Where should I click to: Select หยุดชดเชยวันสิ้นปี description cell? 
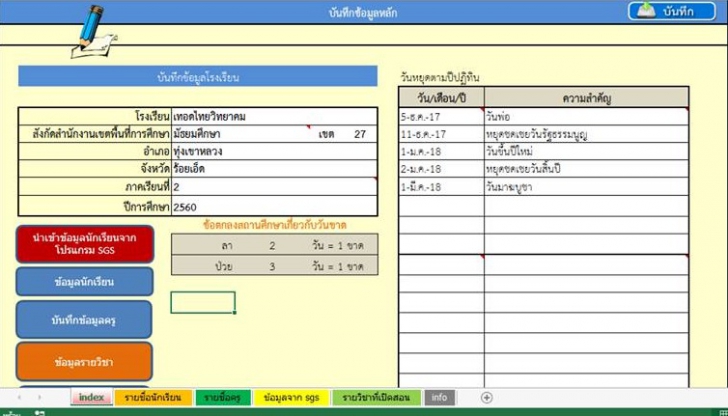click(586, 169)
